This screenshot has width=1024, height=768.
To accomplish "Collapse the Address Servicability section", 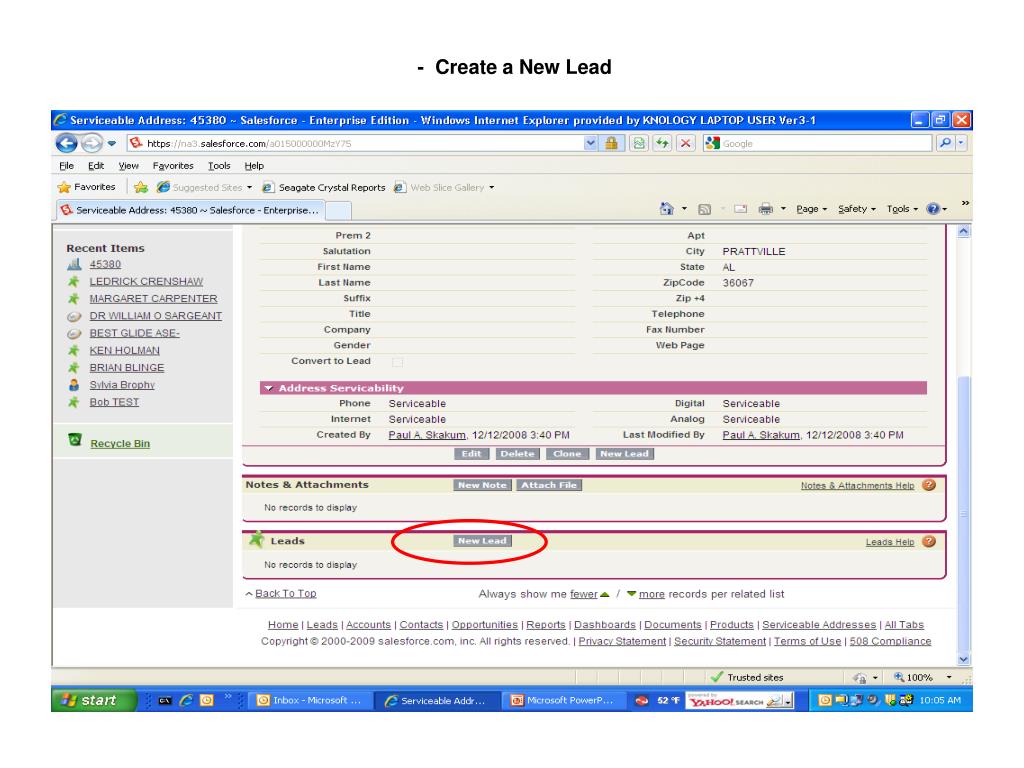I will click(x=268, y=389).
